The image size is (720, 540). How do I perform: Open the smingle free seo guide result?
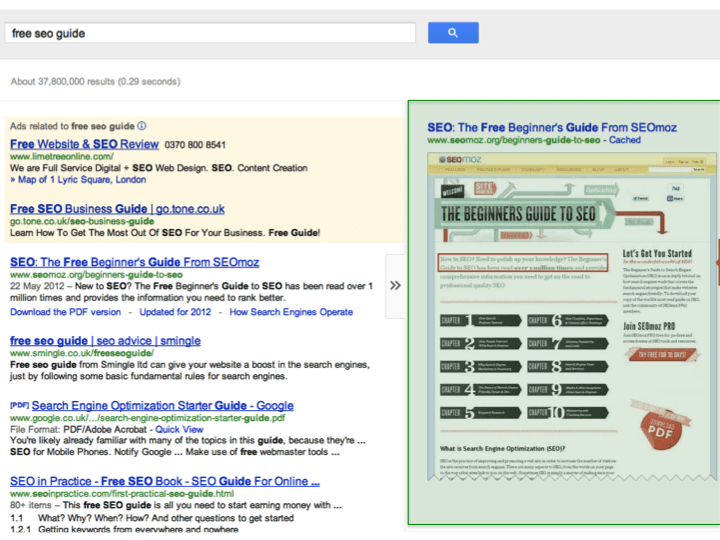pyautogui.click(x=105, y=341)
